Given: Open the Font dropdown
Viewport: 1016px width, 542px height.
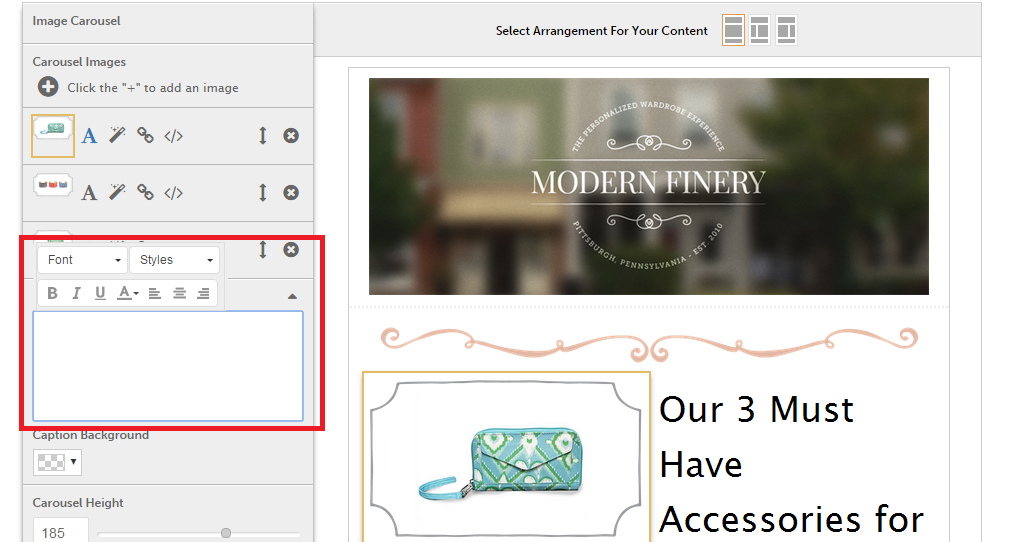Looking at the screenshot, I should pos(82,260).
